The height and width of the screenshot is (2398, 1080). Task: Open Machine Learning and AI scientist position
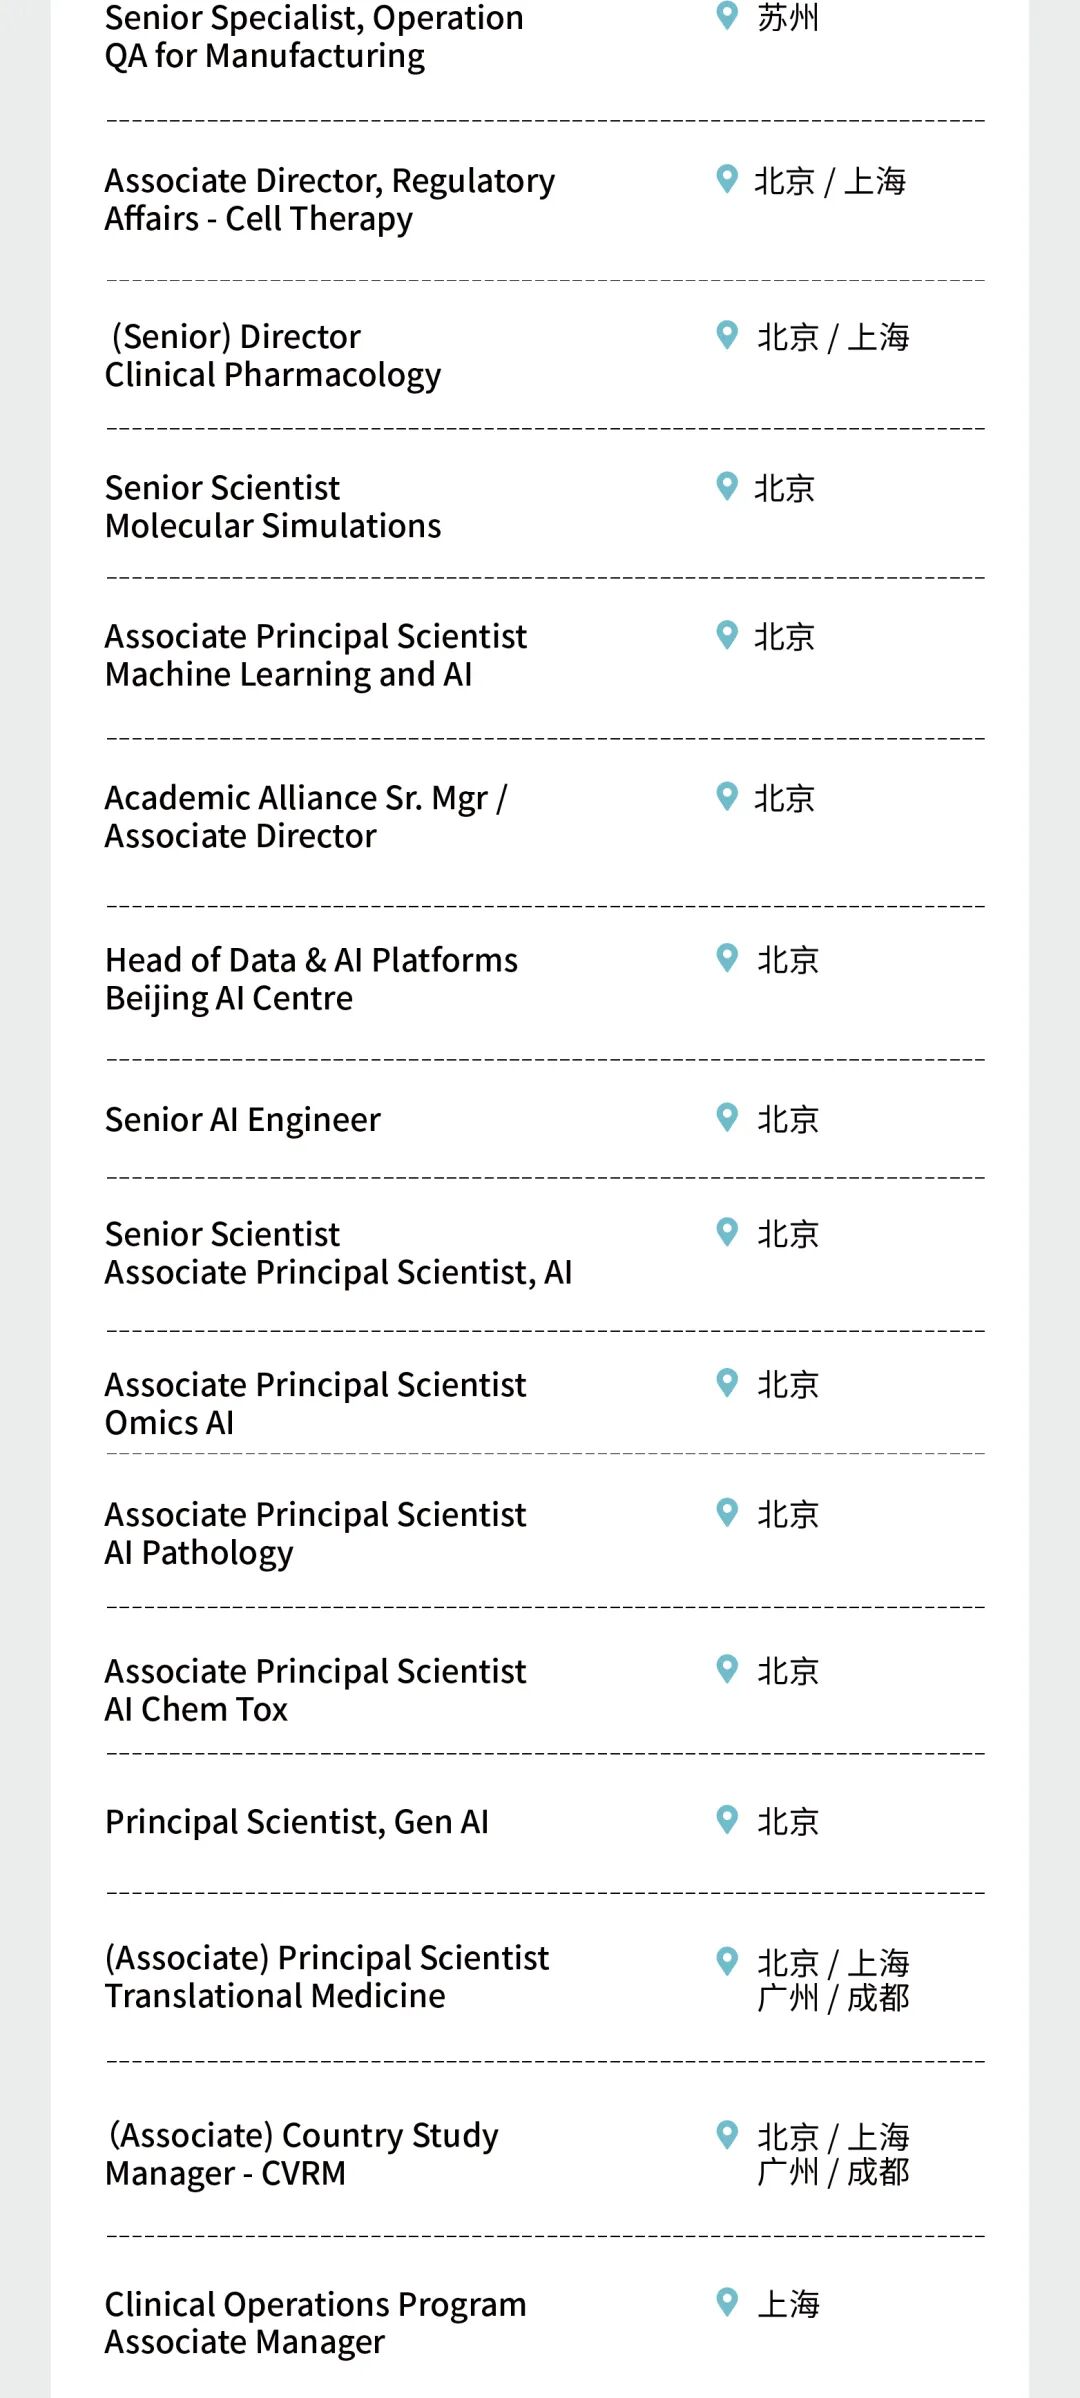click(316, 656)
